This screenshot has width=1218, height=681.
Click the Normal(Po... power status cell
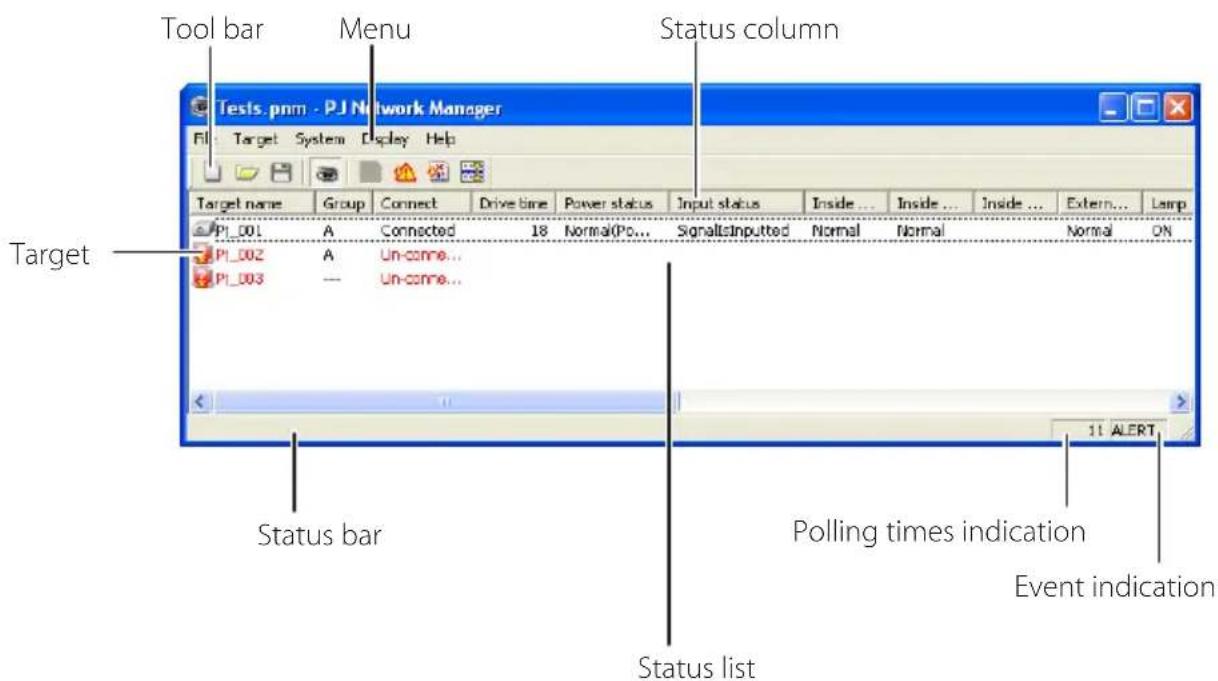(606, 230)
